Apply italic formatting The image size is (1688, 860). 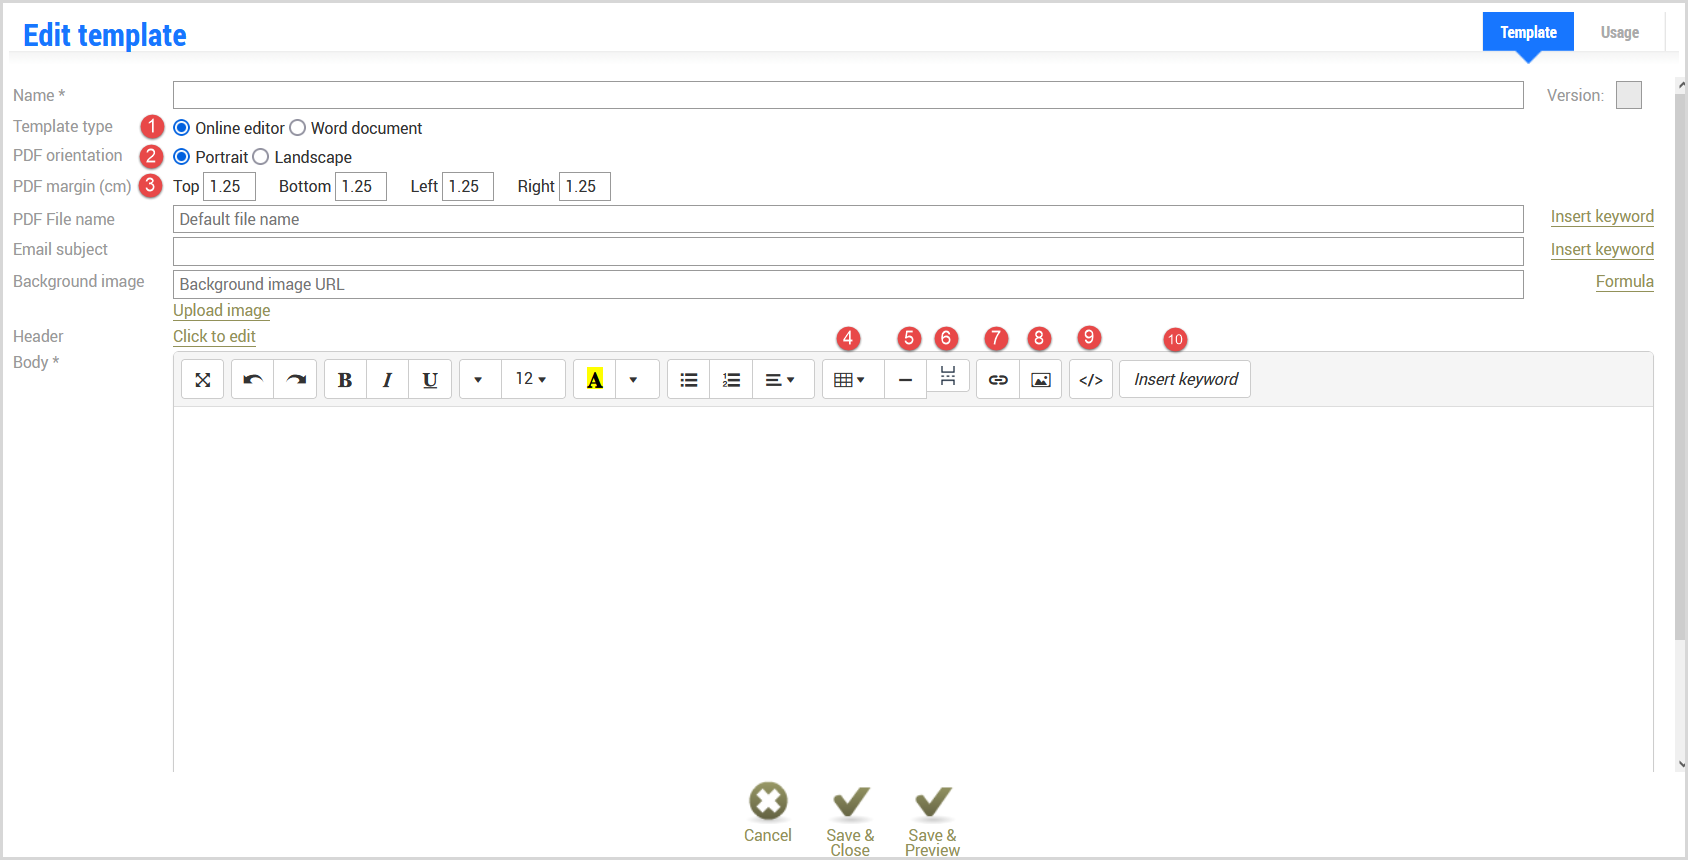tap(387, 380)
